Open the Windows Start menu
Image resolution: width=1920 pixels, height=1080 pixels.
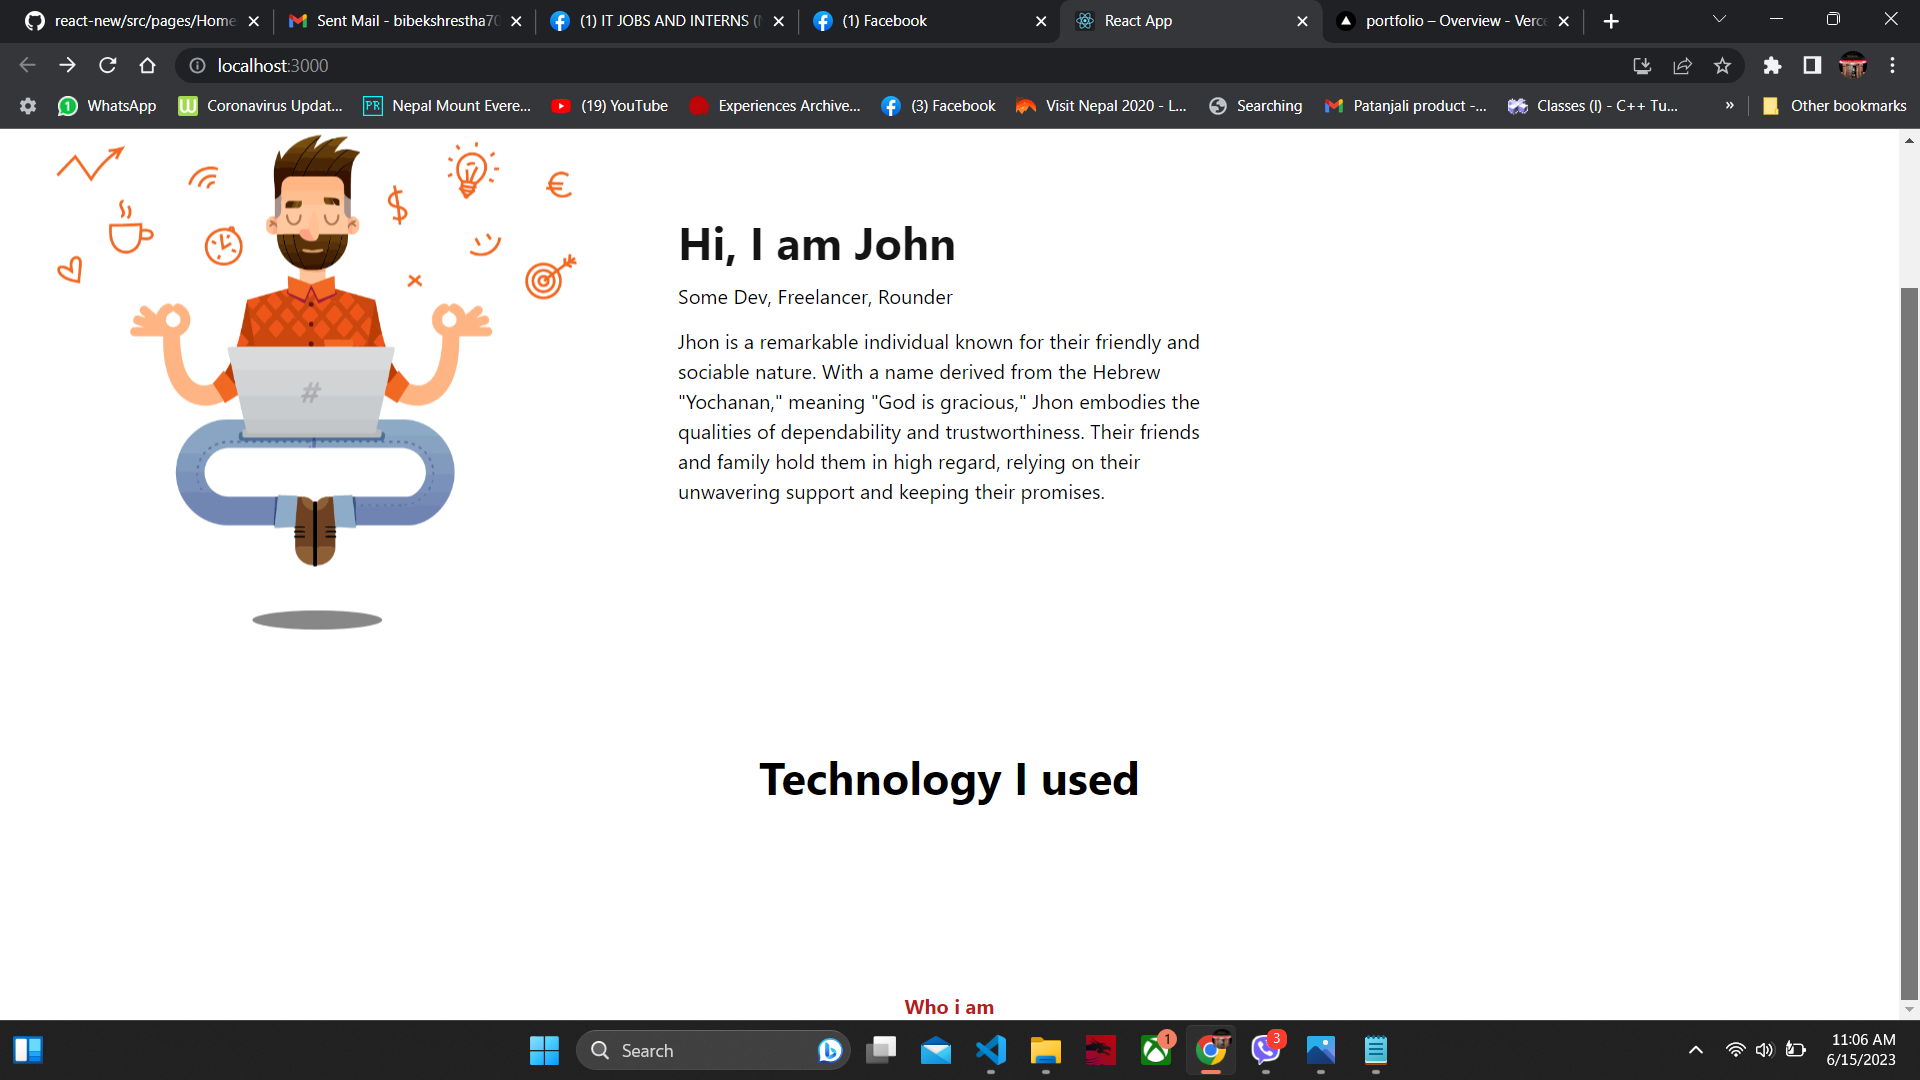click(x=544, y=1050)
